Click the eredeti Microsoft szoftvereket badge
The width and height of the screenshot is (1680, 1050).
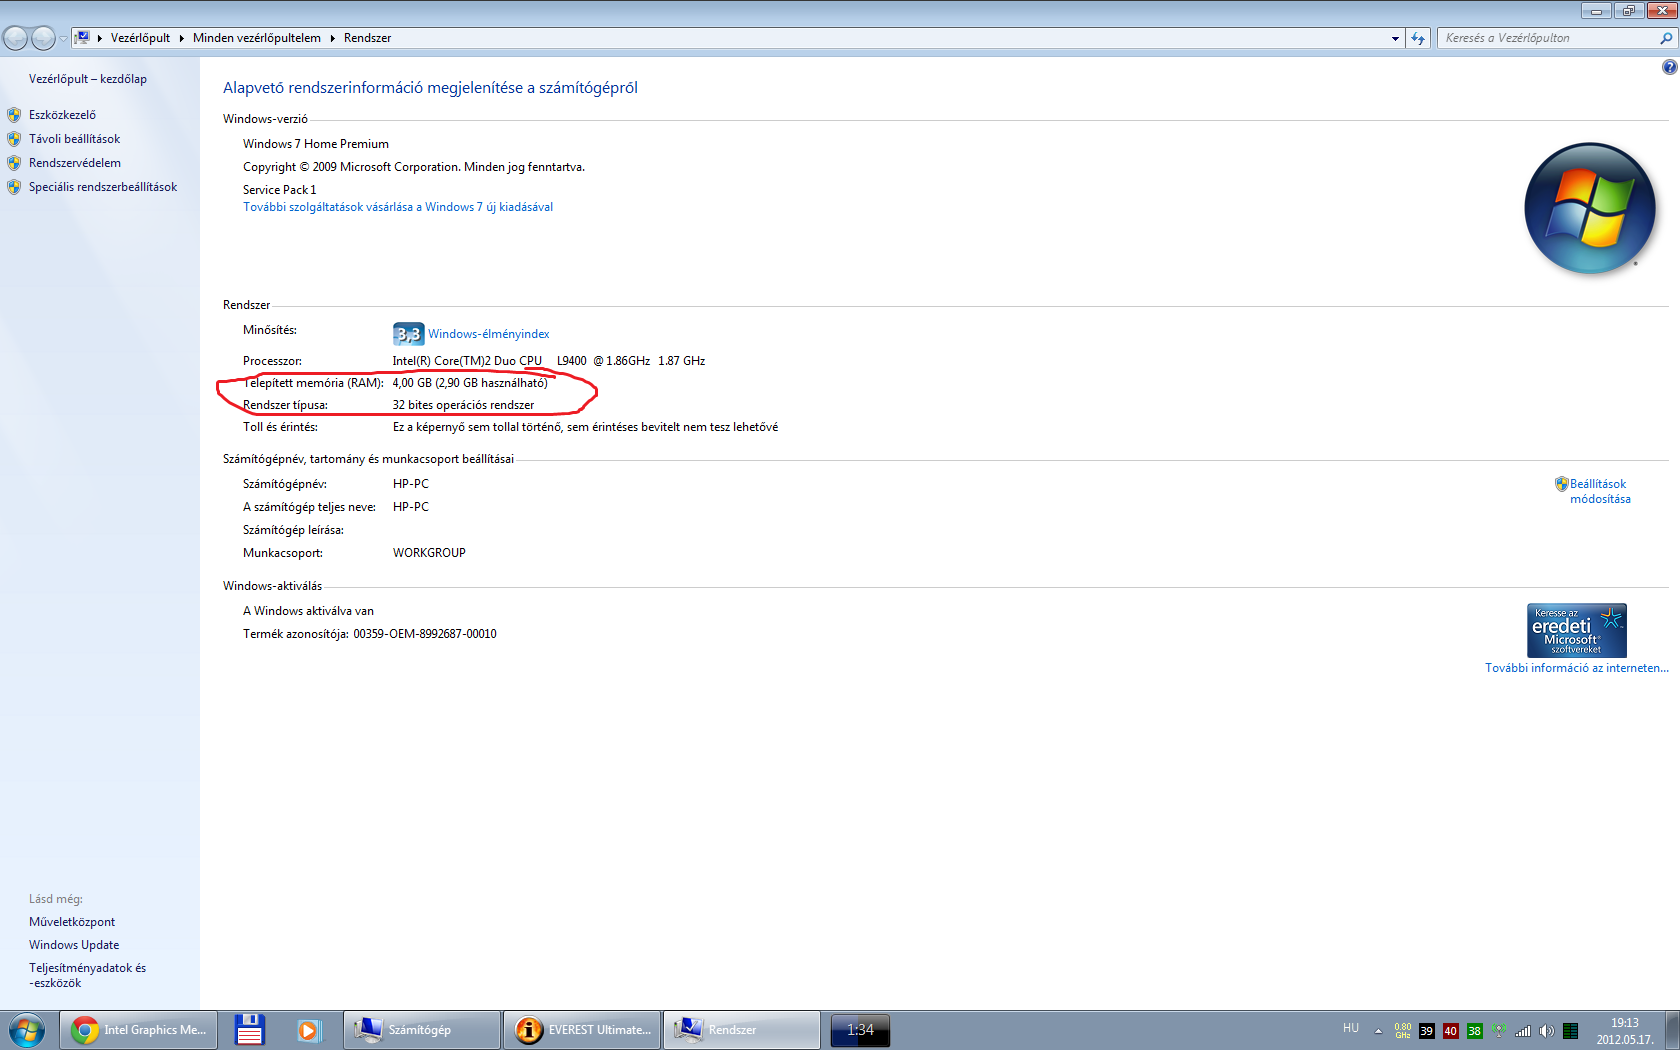(x=1576, y=630)
